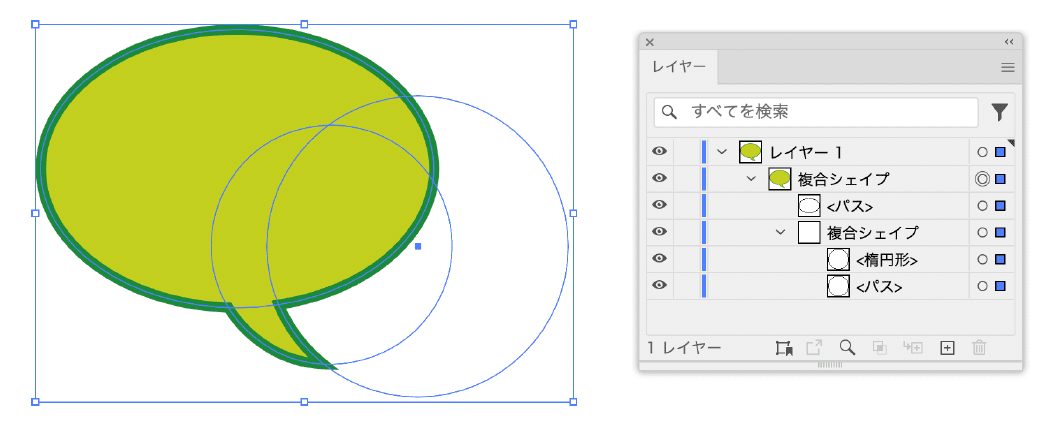This screenshot has height=438, width=1058.
Task: Click the "1 レイヤー" count label
Action: (684, 348)
